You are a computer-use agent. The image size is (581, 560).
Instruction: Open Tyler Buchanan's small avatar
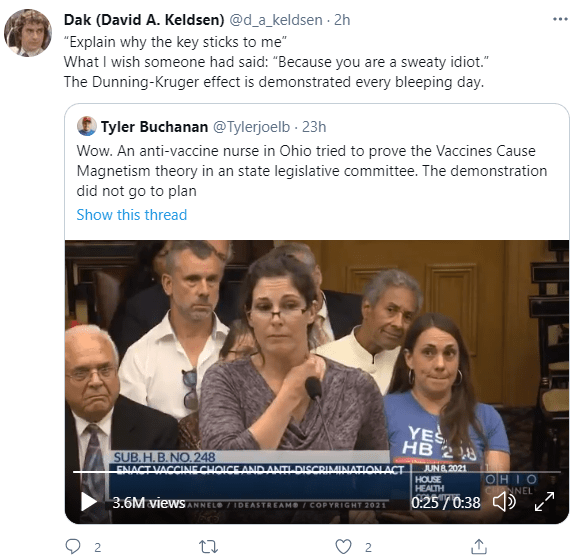coord(87,126)
